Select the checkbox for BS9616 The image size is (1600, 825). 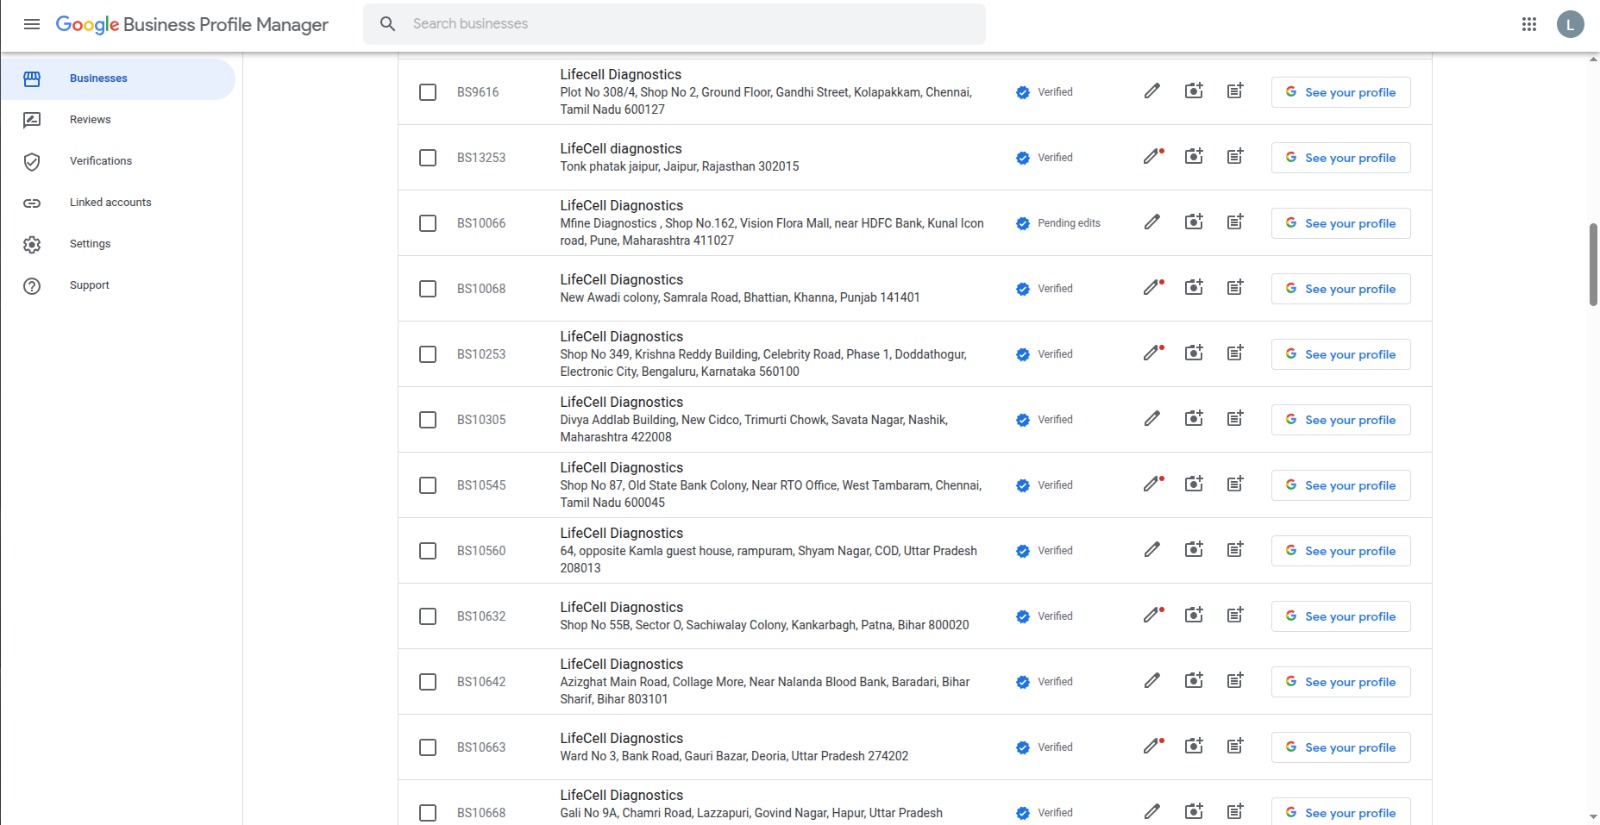coord(428,92)
